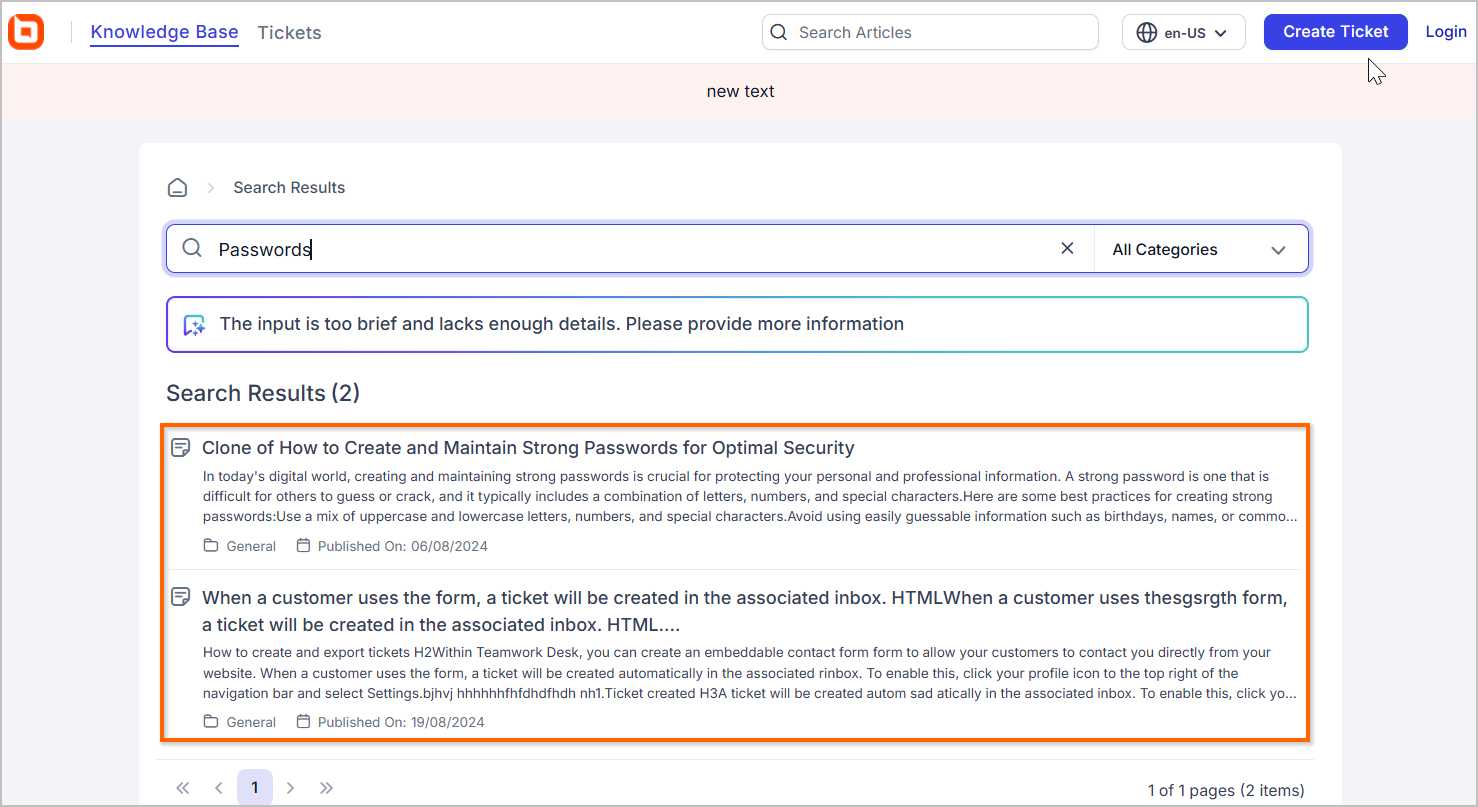Expand the All Categories dropdown
1478x807 pixels.
click(1200, 249)
